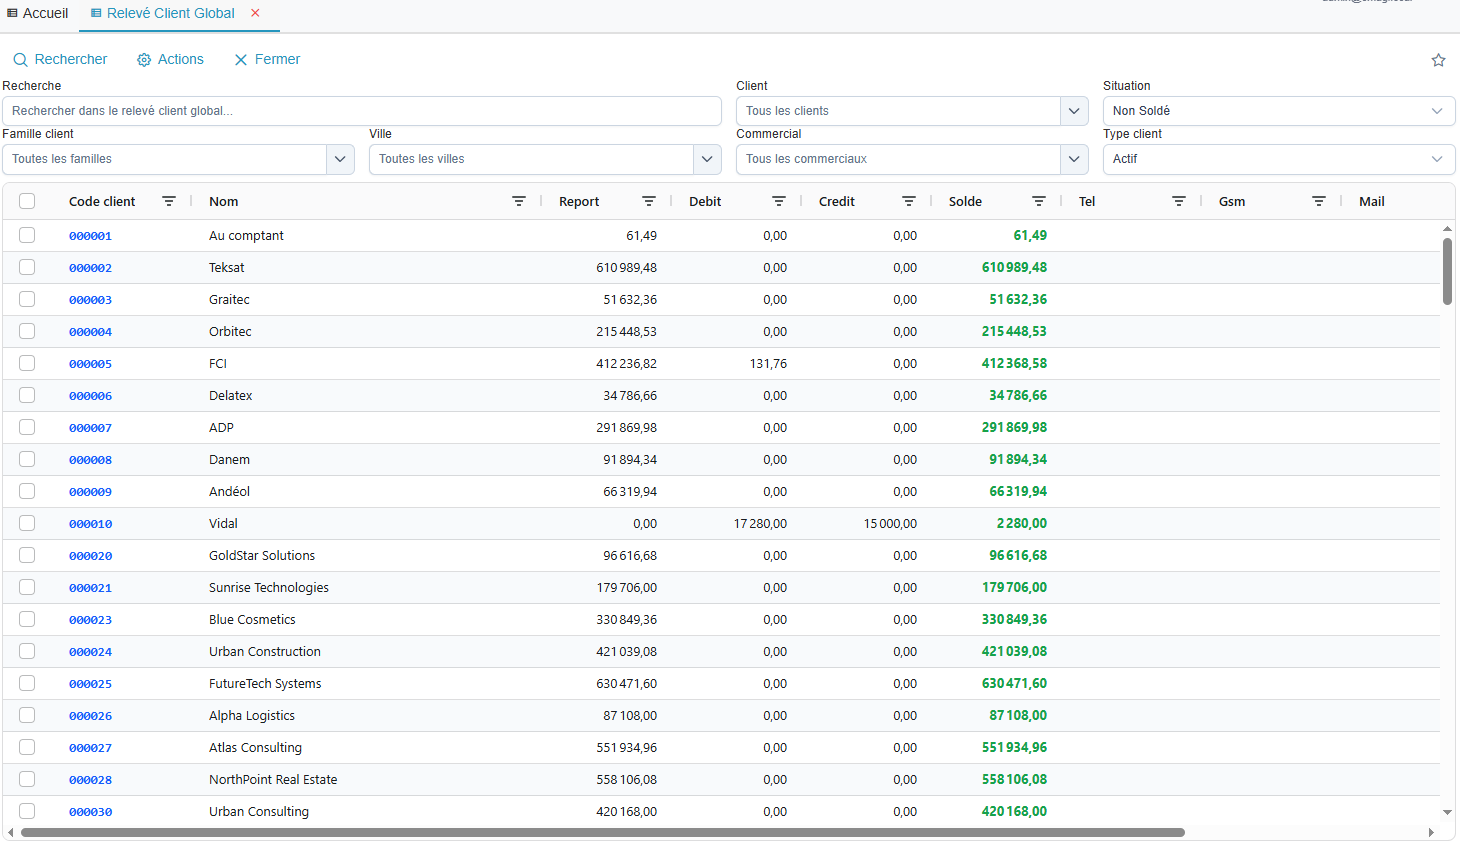Select the checkbox on the Vidal row
This screenshot has height=859, width=1460.
[27, 522]
